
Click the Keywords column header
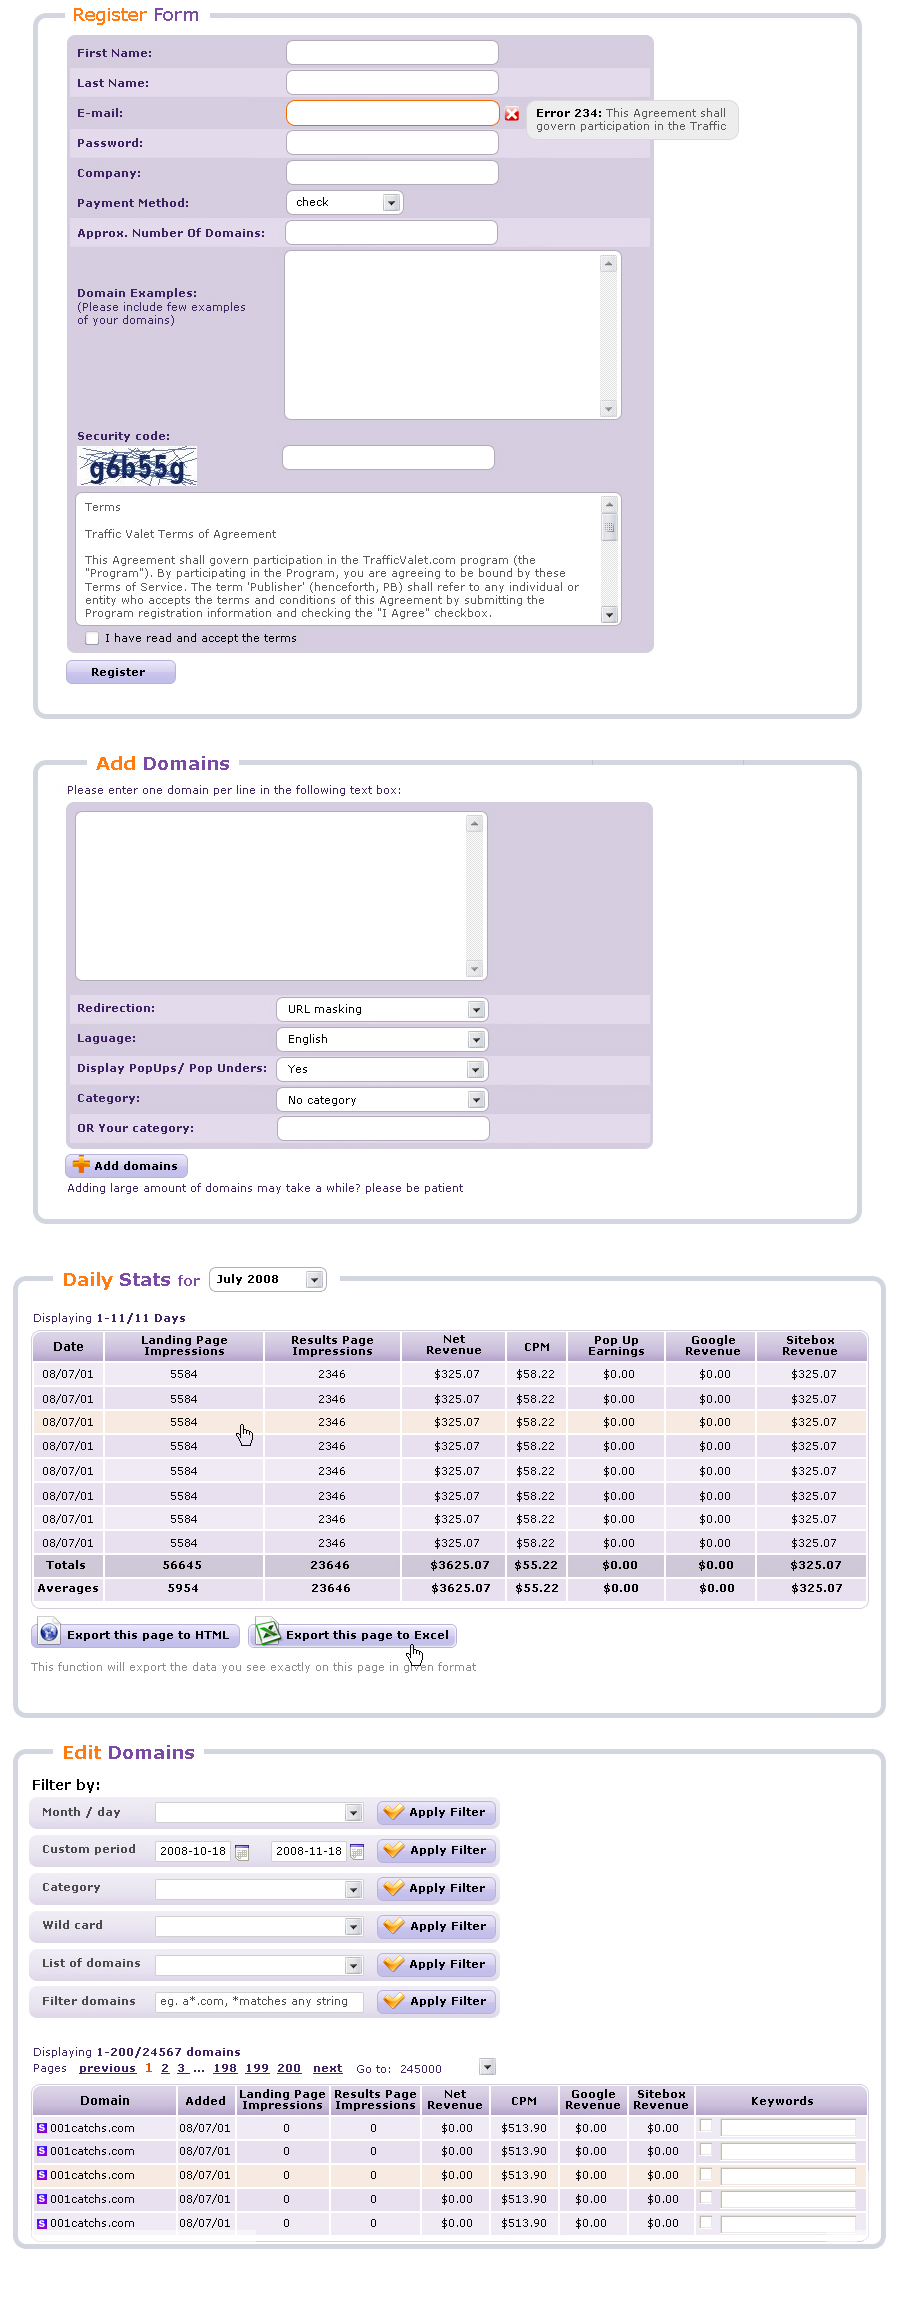pyautogui.click(x=781, y=2101)
